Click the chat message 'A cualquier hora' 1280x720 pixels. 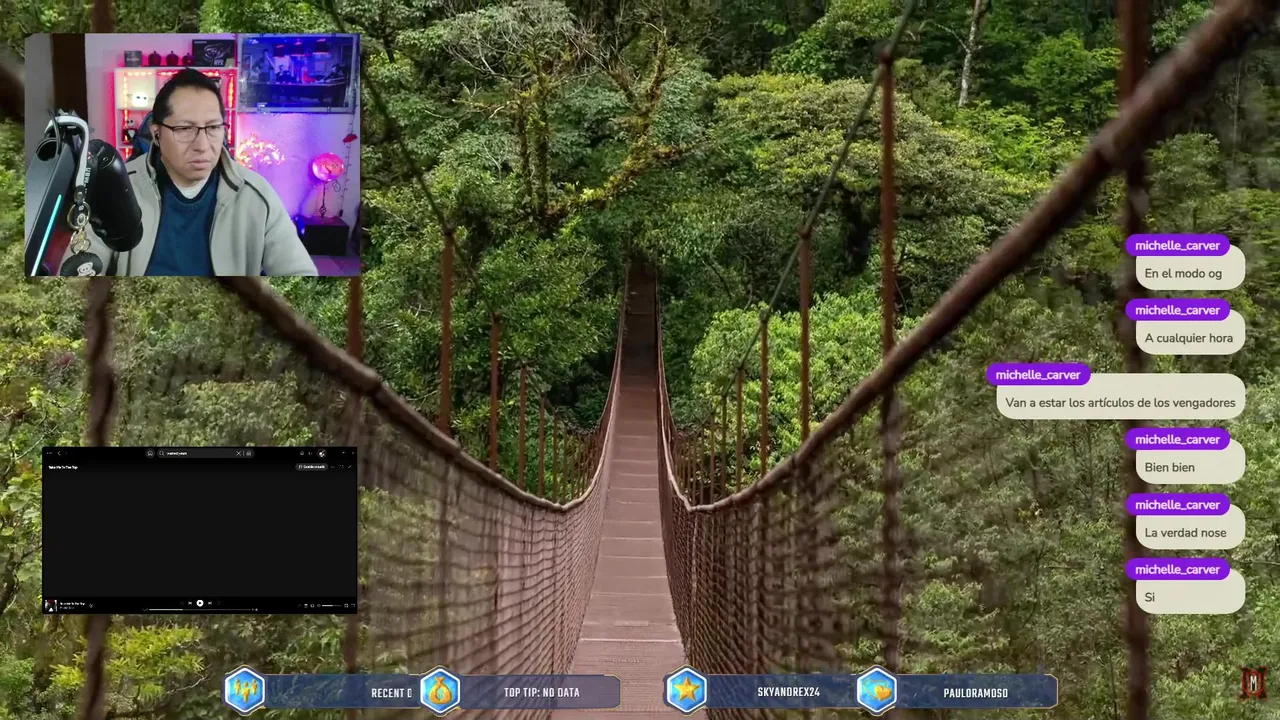pos(1188,338)
